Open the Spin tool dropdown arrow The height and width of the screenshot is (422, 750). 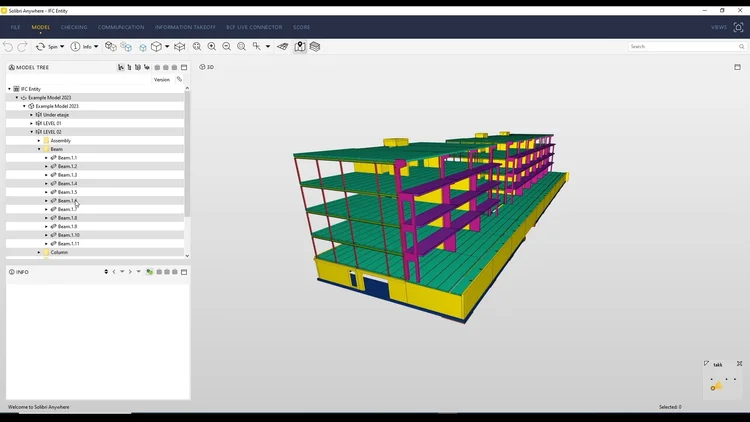point(62,46)
